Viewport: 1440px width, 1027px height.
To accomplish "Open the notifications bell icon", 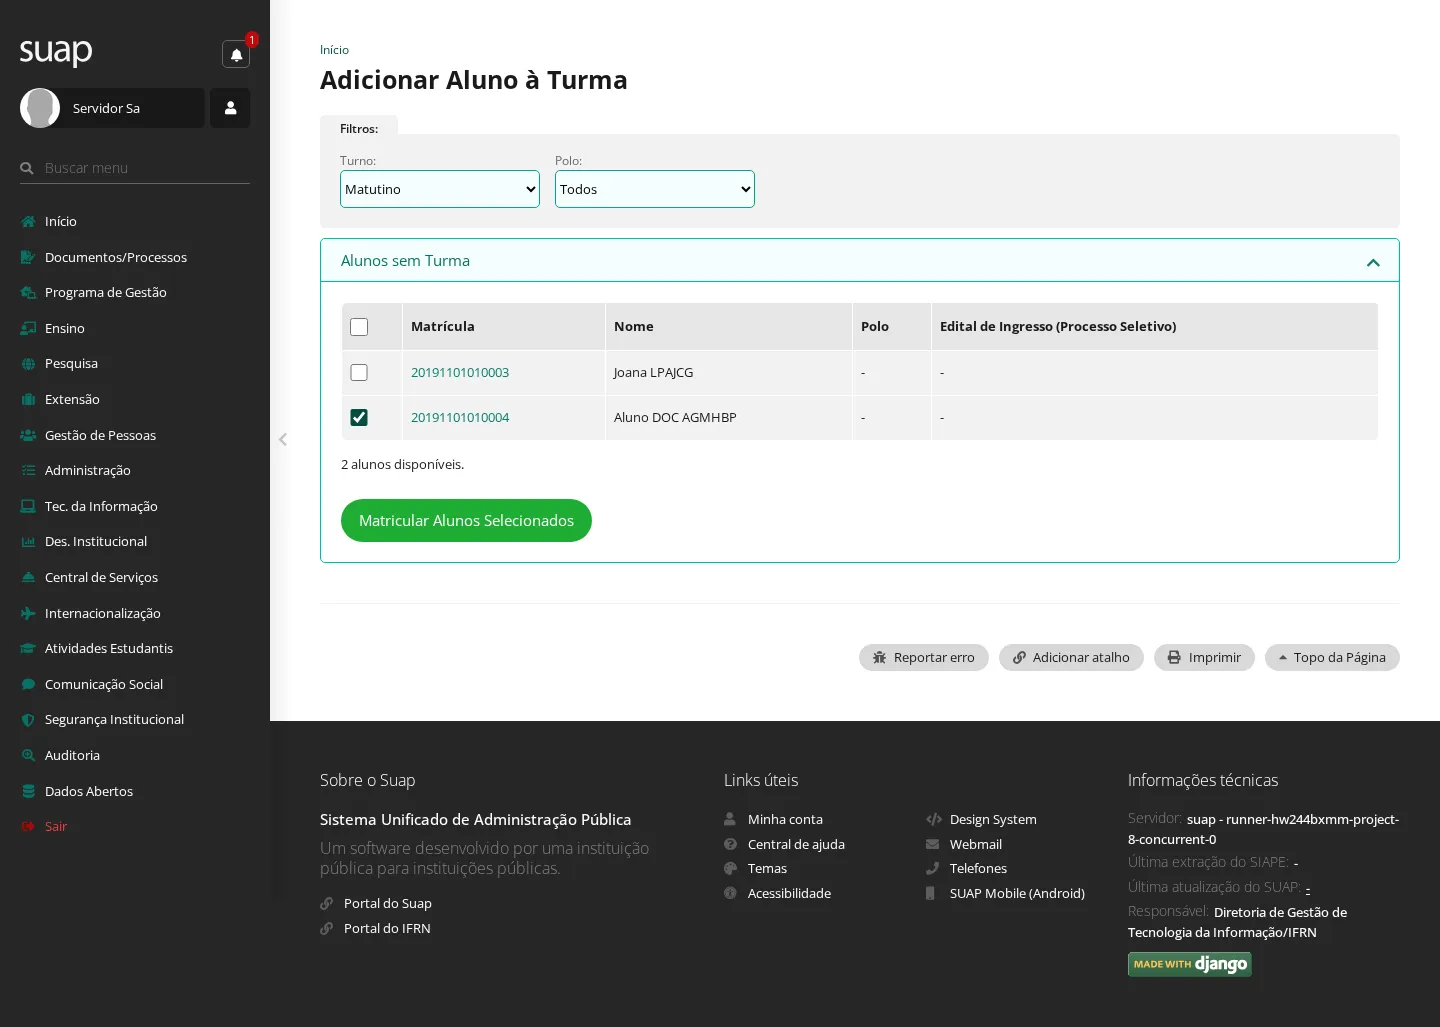I will (x=236, y=54).
